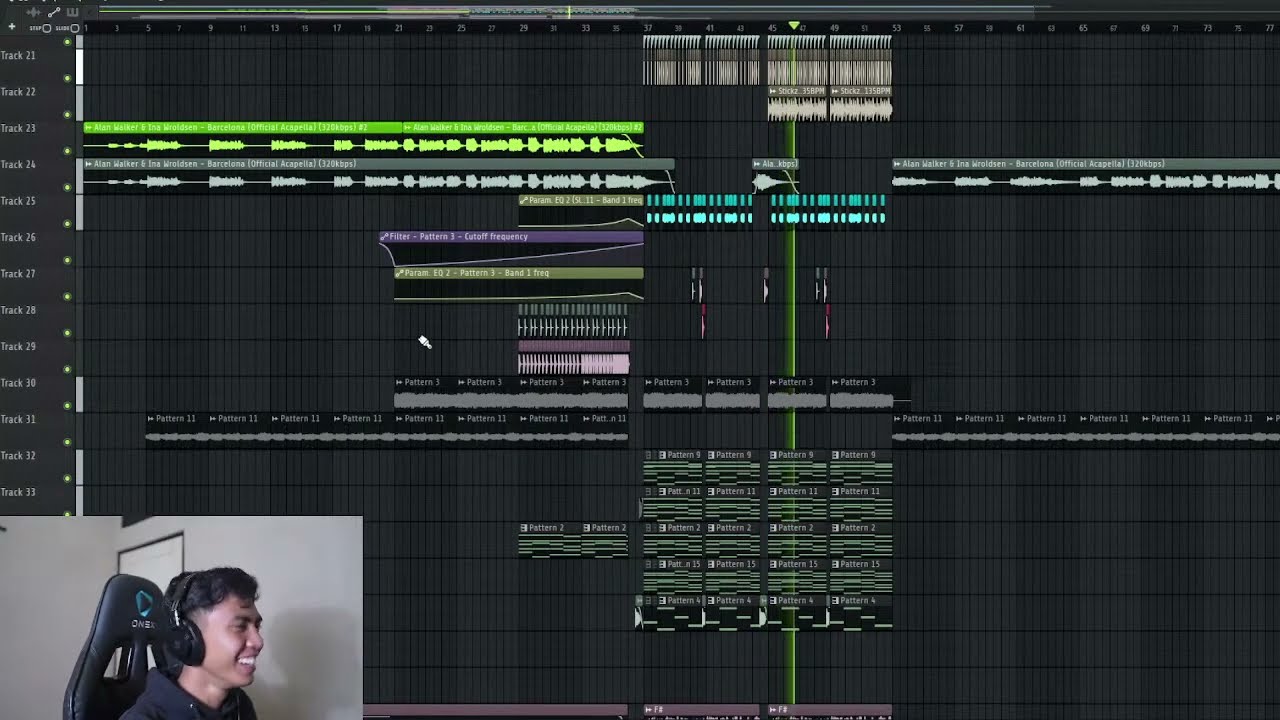Click bar 9 on the timeline ruler
Viewport: 1280px width, 720px height.
[x=211, y=28]
